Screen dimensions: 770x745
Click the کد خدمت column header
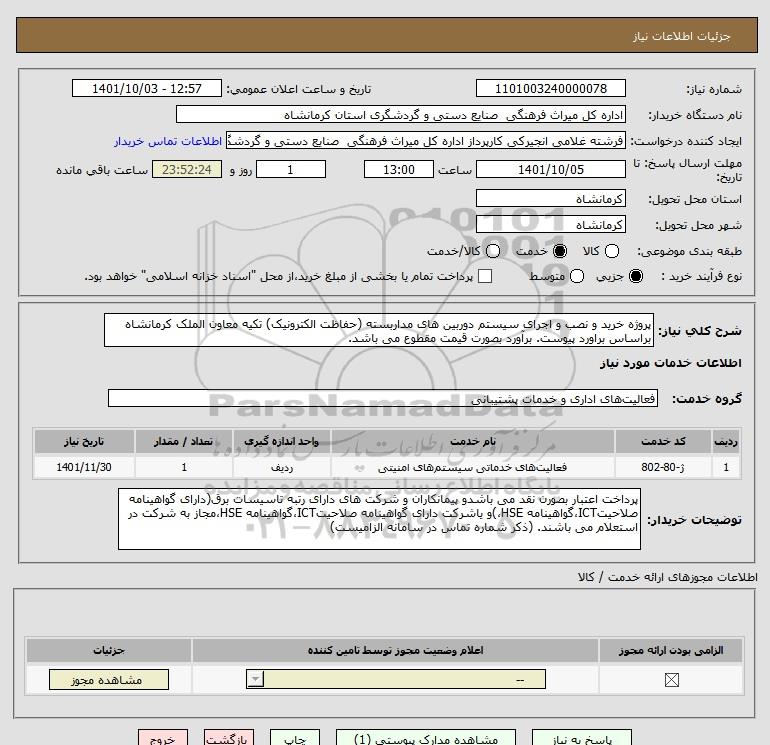pos(663,441)
